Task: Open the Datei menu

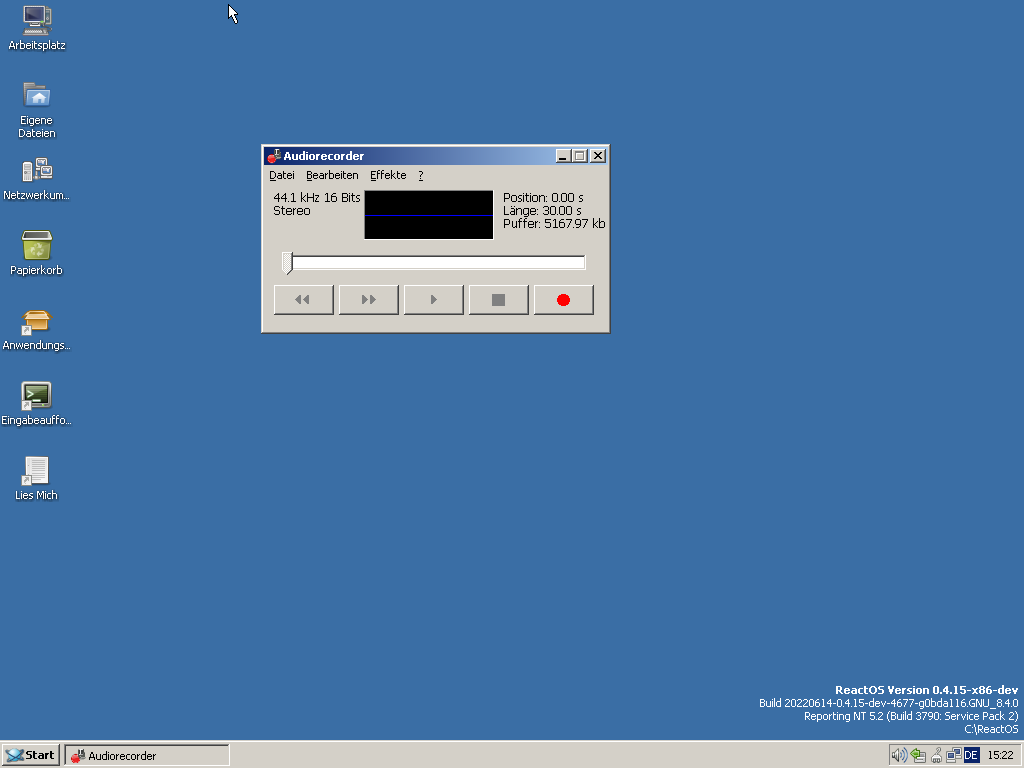Action: click(281, 175)
